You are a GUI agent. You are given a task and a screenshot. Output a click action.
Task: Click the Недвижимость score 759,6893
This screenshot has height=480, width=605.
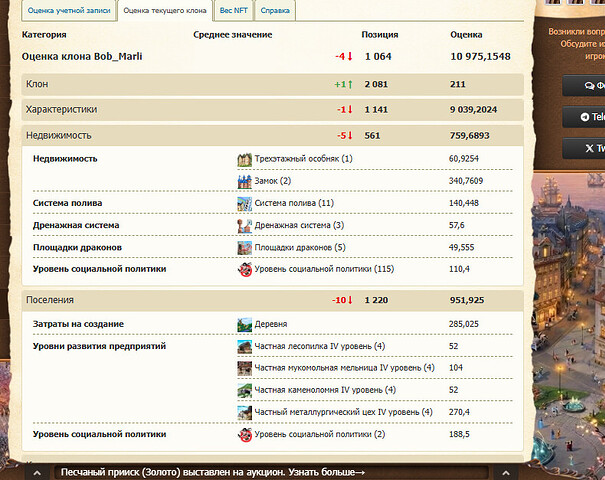(x=470, y=135)
